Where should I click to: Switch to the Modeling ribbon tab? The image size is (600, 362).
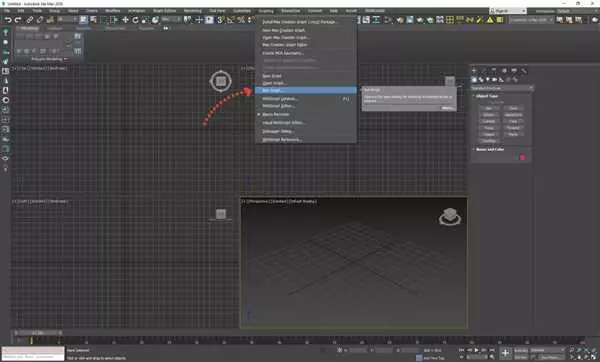29,28
